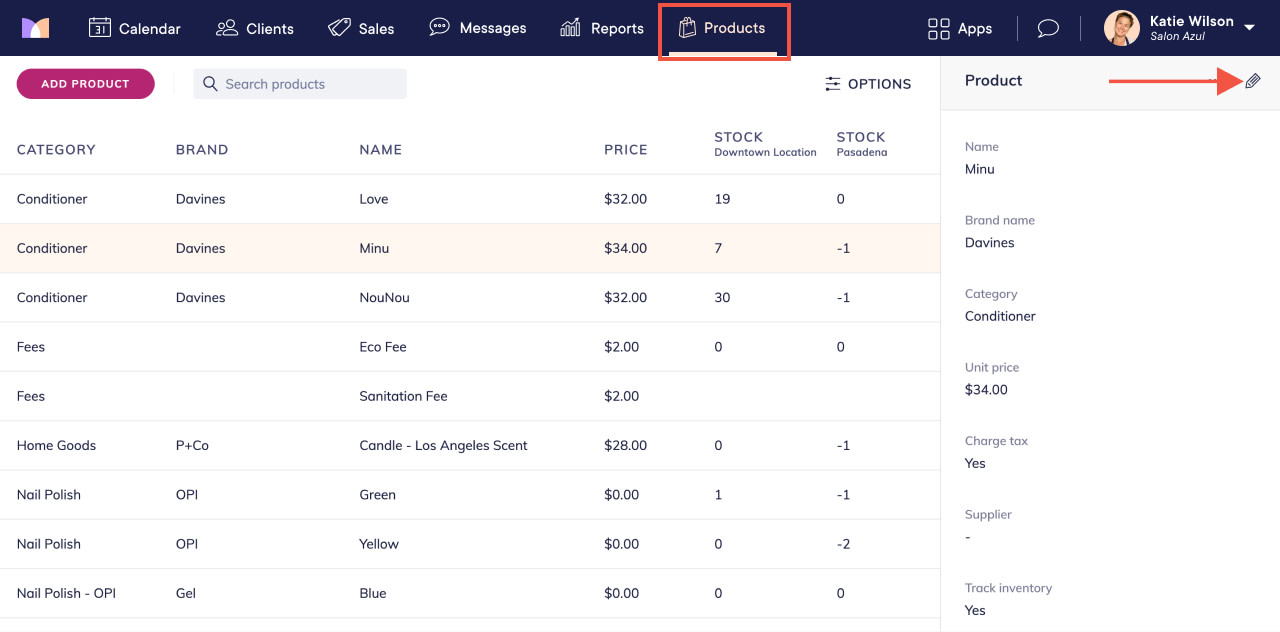Viewport: 1280px width, 632px height.
Task: Click the Sales price-tag icon
Action: click(x=339, y=28)
